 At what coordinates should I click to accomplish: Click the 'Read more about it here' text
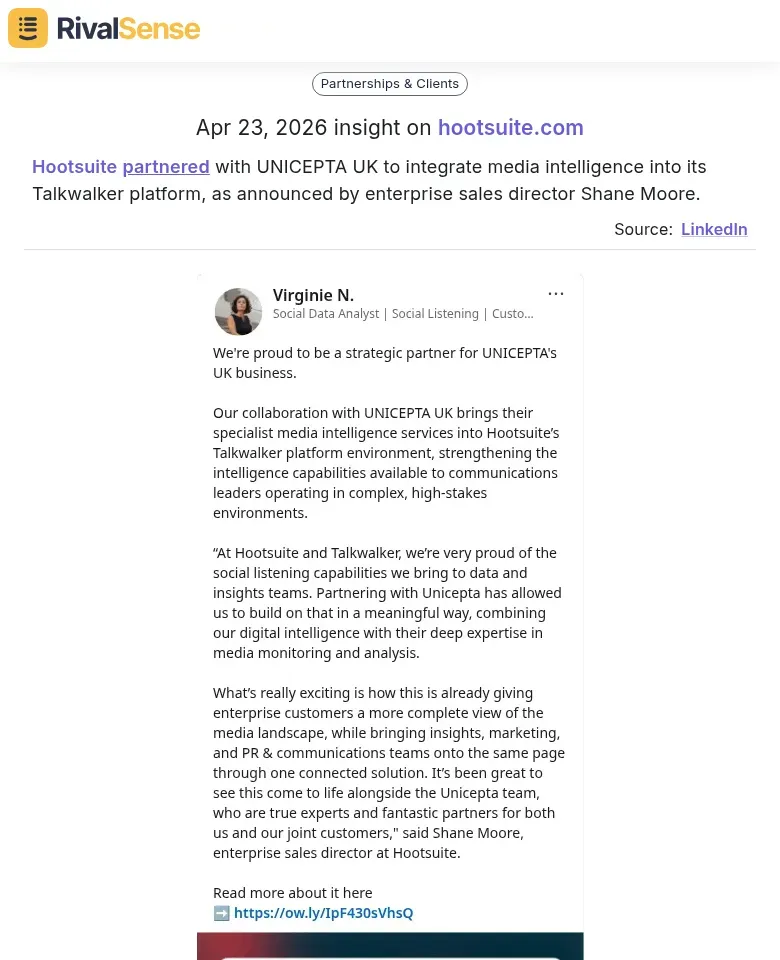[x=292, y=892]
